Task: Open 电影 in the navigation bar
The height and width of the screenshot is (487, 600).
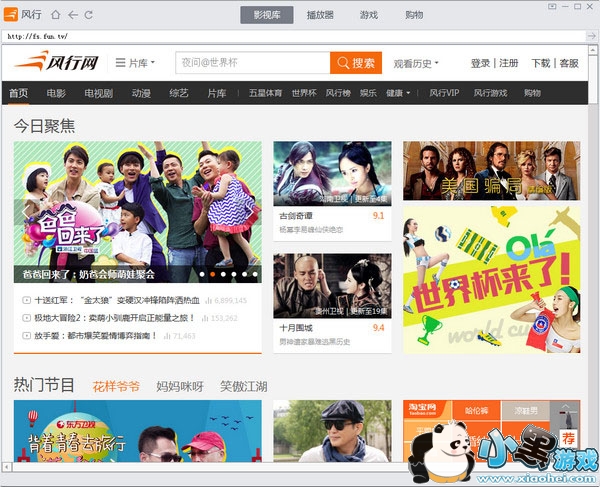Action: [56, 93]
